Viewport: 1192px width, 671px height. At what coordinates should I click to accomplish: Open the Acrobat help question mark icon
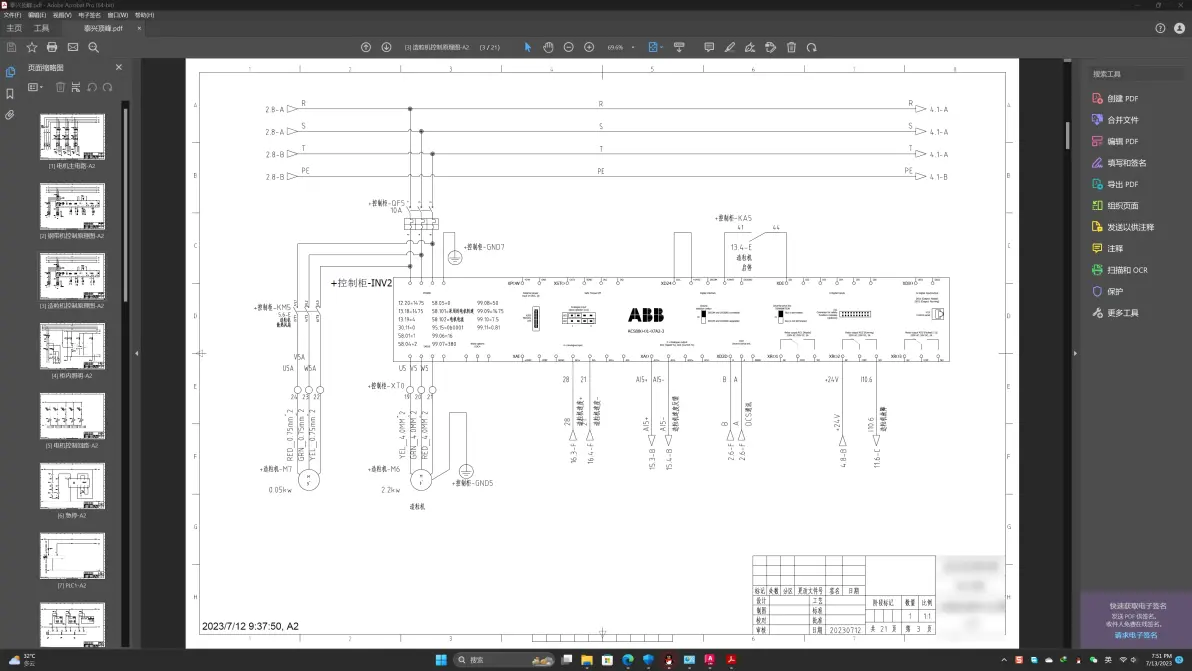[x=1160, y=28]
